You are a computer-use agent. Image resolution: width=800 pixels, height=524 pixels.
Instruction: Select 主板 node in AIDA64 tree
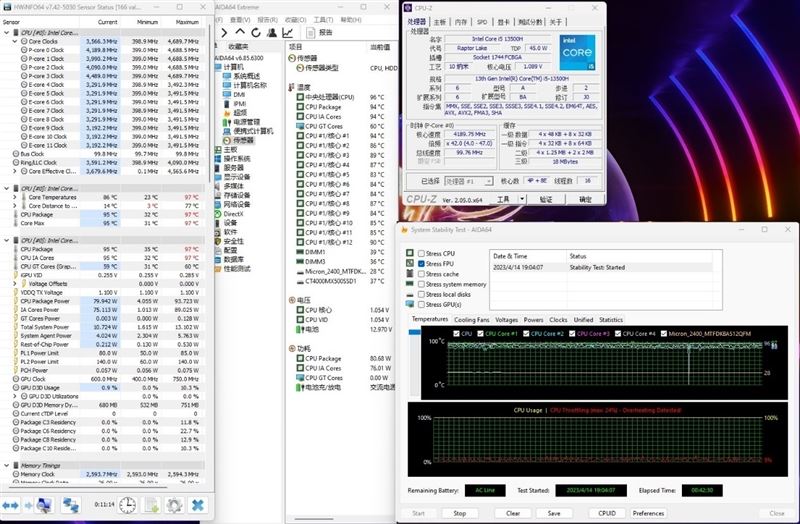tap(226, 149)
